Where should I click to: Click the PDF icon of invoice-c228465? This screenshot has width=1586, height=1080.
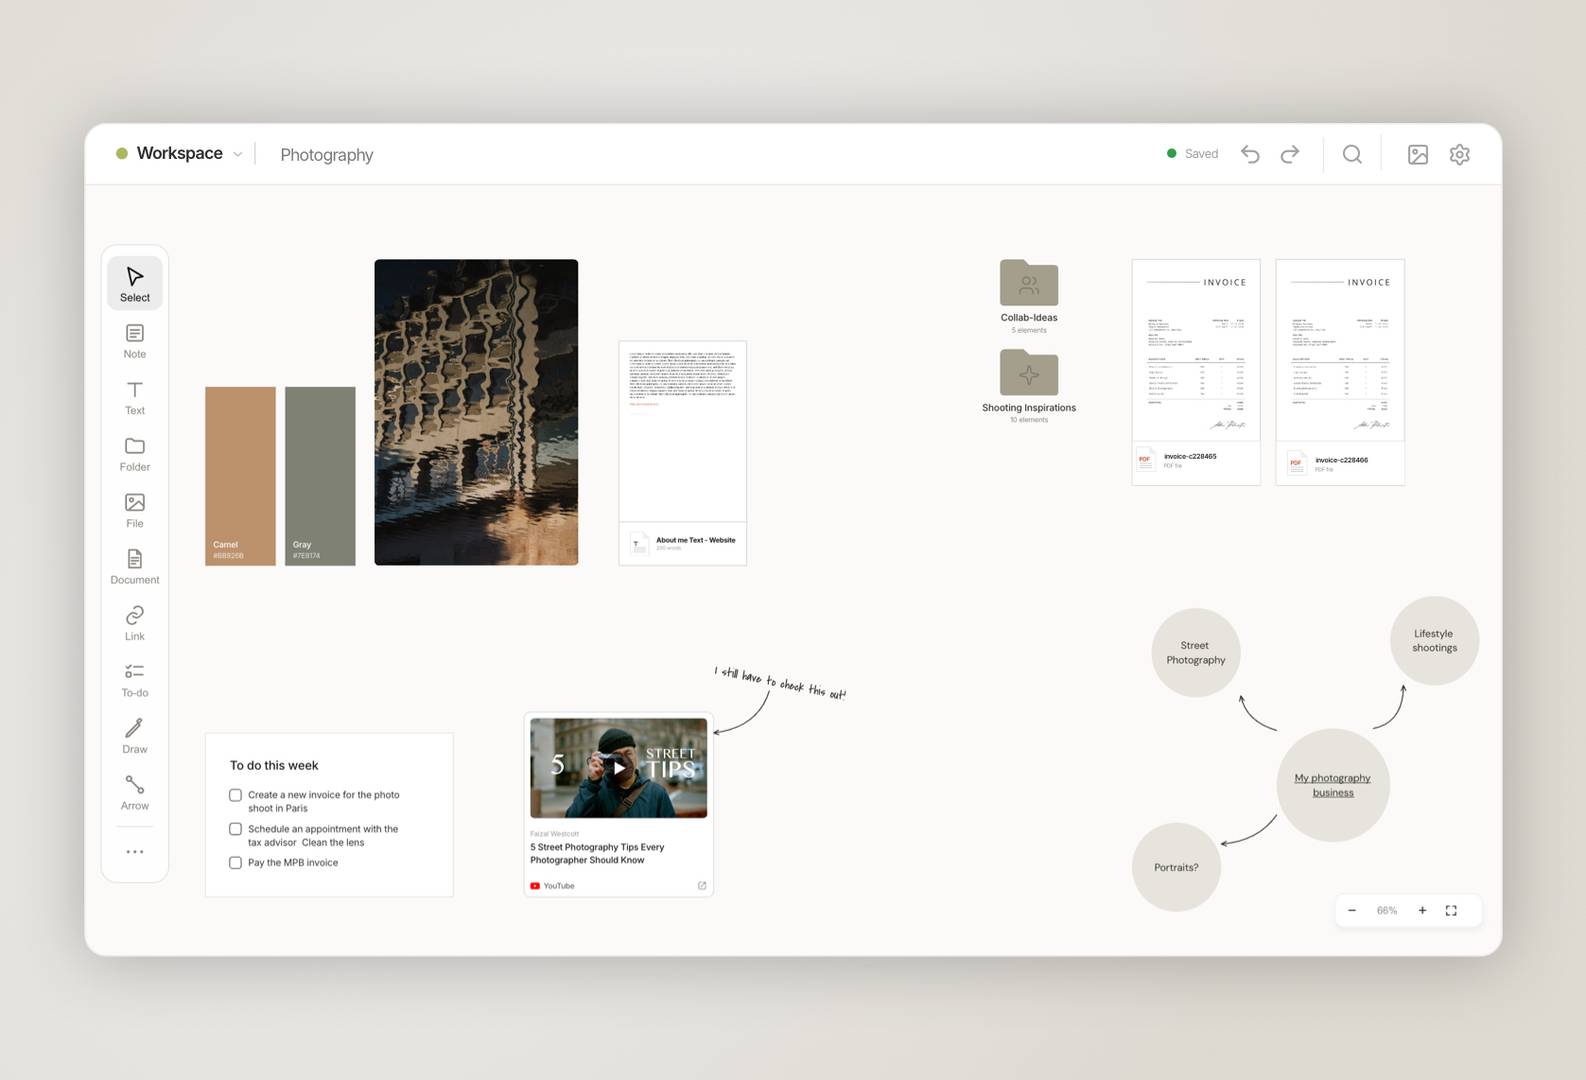[x=1146, y=460]
